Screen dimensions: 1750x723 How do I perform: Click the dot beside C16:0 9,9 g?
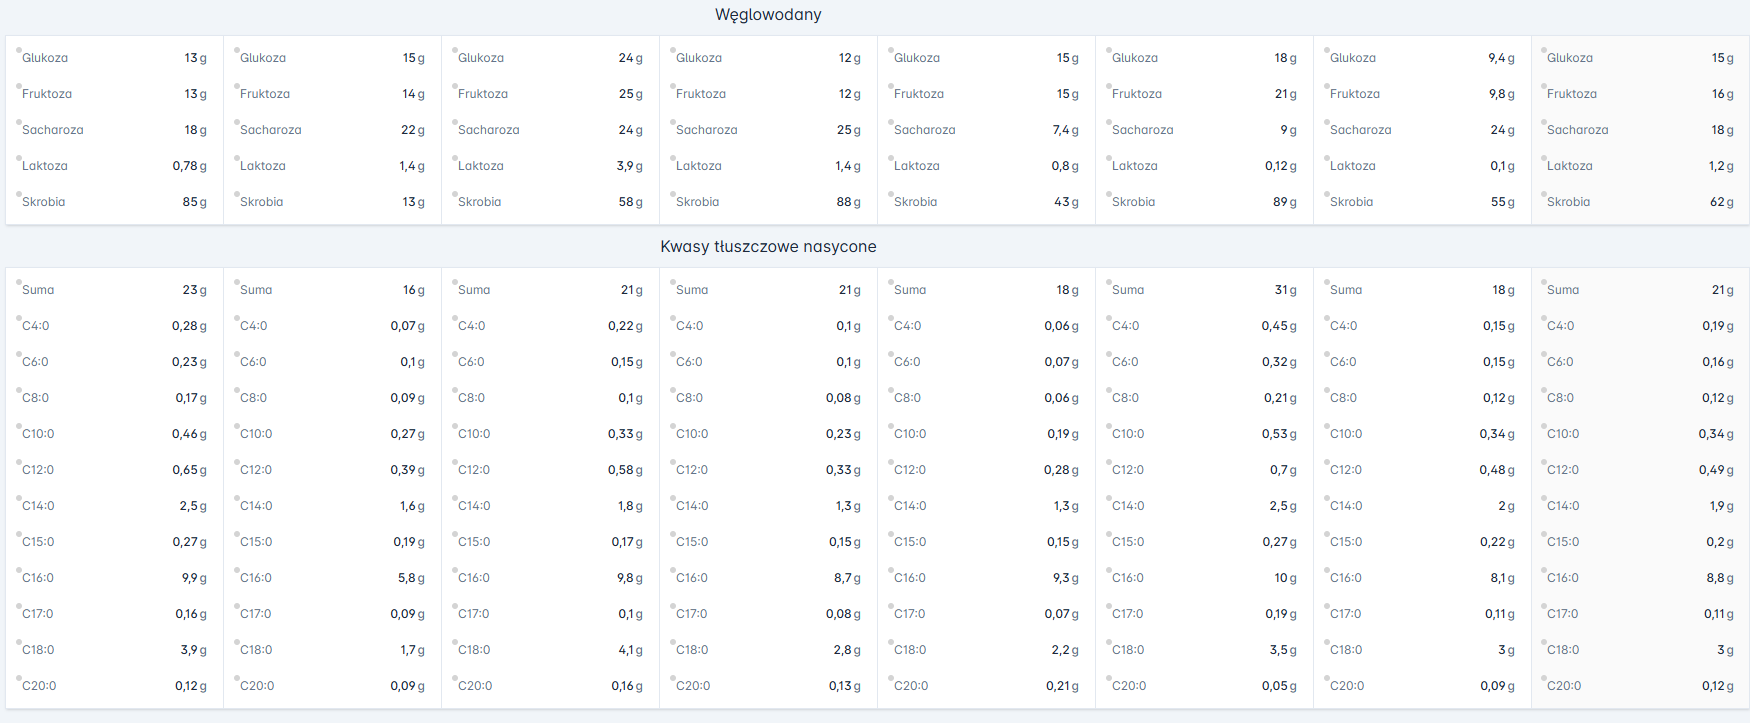(18, 569)
